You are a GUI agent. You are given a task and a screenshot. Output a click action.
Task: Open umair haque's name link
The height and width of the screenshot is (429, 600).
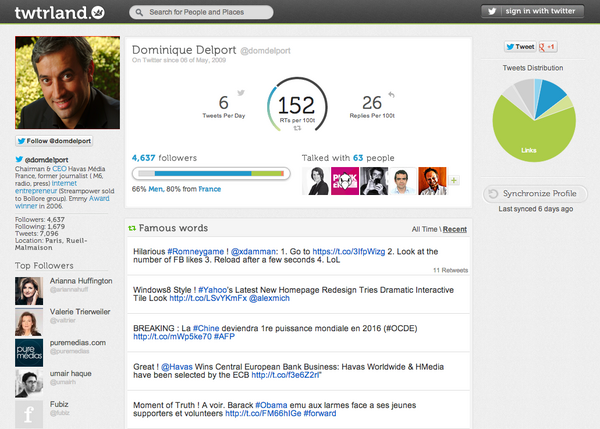pyautogui.click(x=70, y=373)
